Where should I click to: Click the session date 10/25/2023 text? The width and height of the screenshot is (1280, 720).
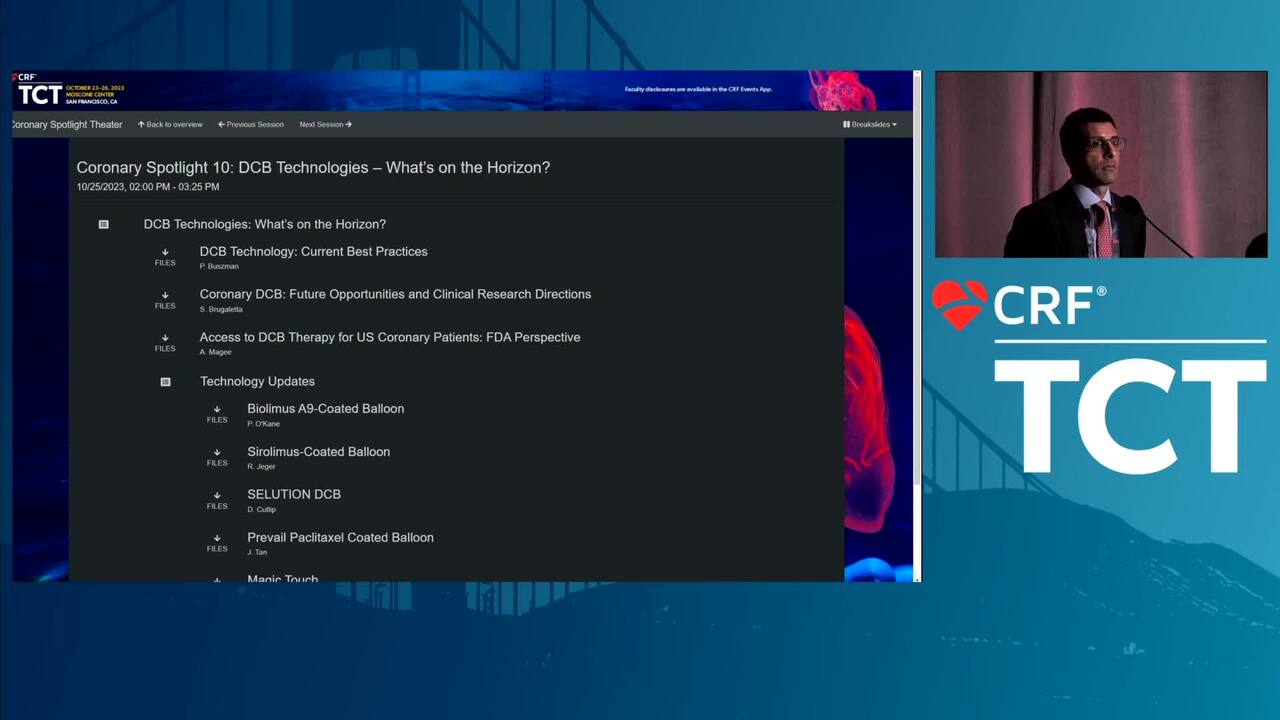tap(148, 187)
